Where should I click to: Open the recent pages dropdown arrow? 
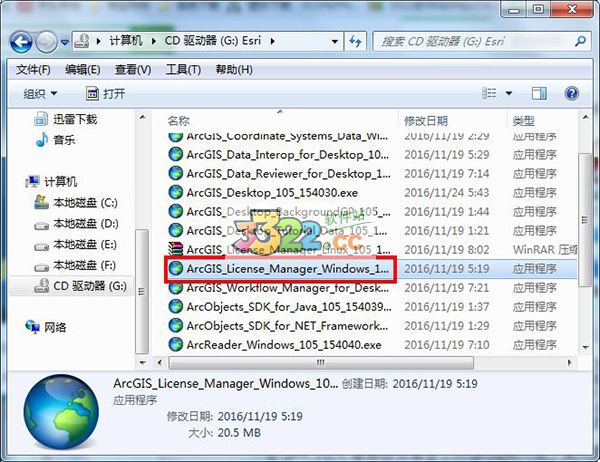(x=65, y=42)
